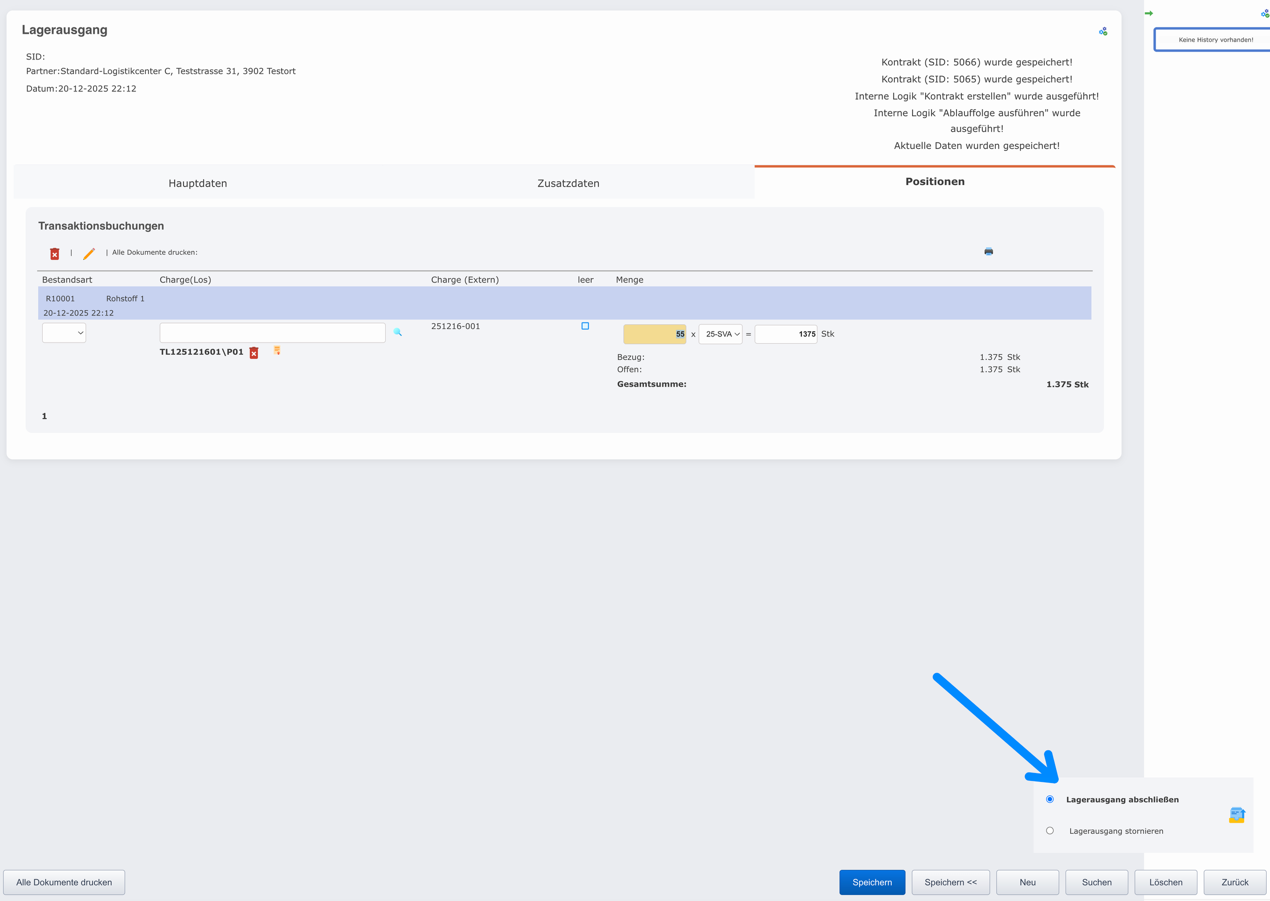Click the magnifier icon beside Charge field
Image resolution: width=1270 pixels, height=901 pixels.
(398, 332)
